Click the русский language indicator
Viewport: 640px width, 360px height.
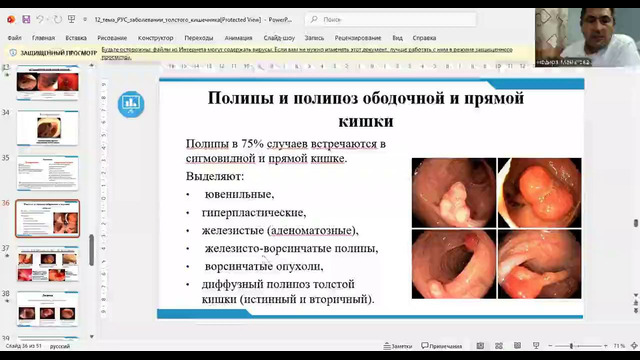click(x=60, y=346)
